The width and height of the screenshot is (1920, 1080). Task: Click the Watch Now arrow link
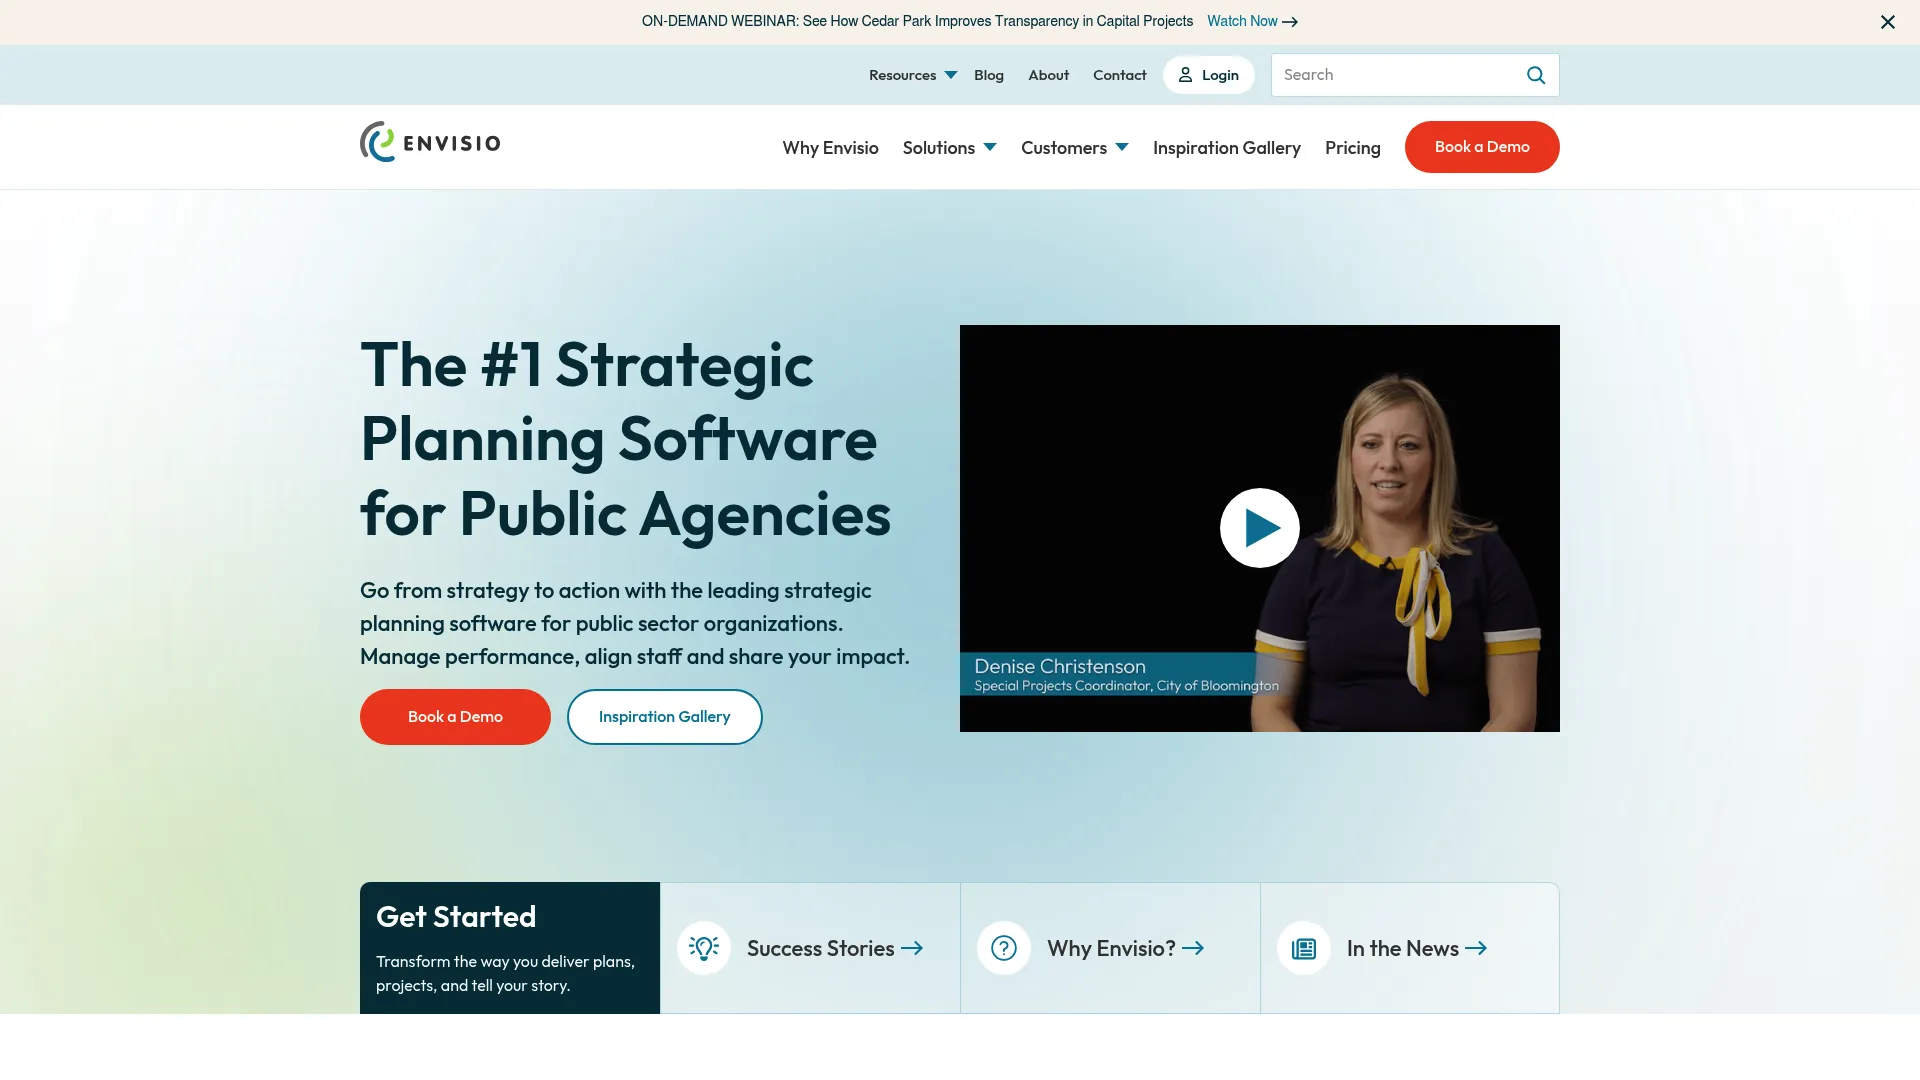click(x=1252, y=21)
